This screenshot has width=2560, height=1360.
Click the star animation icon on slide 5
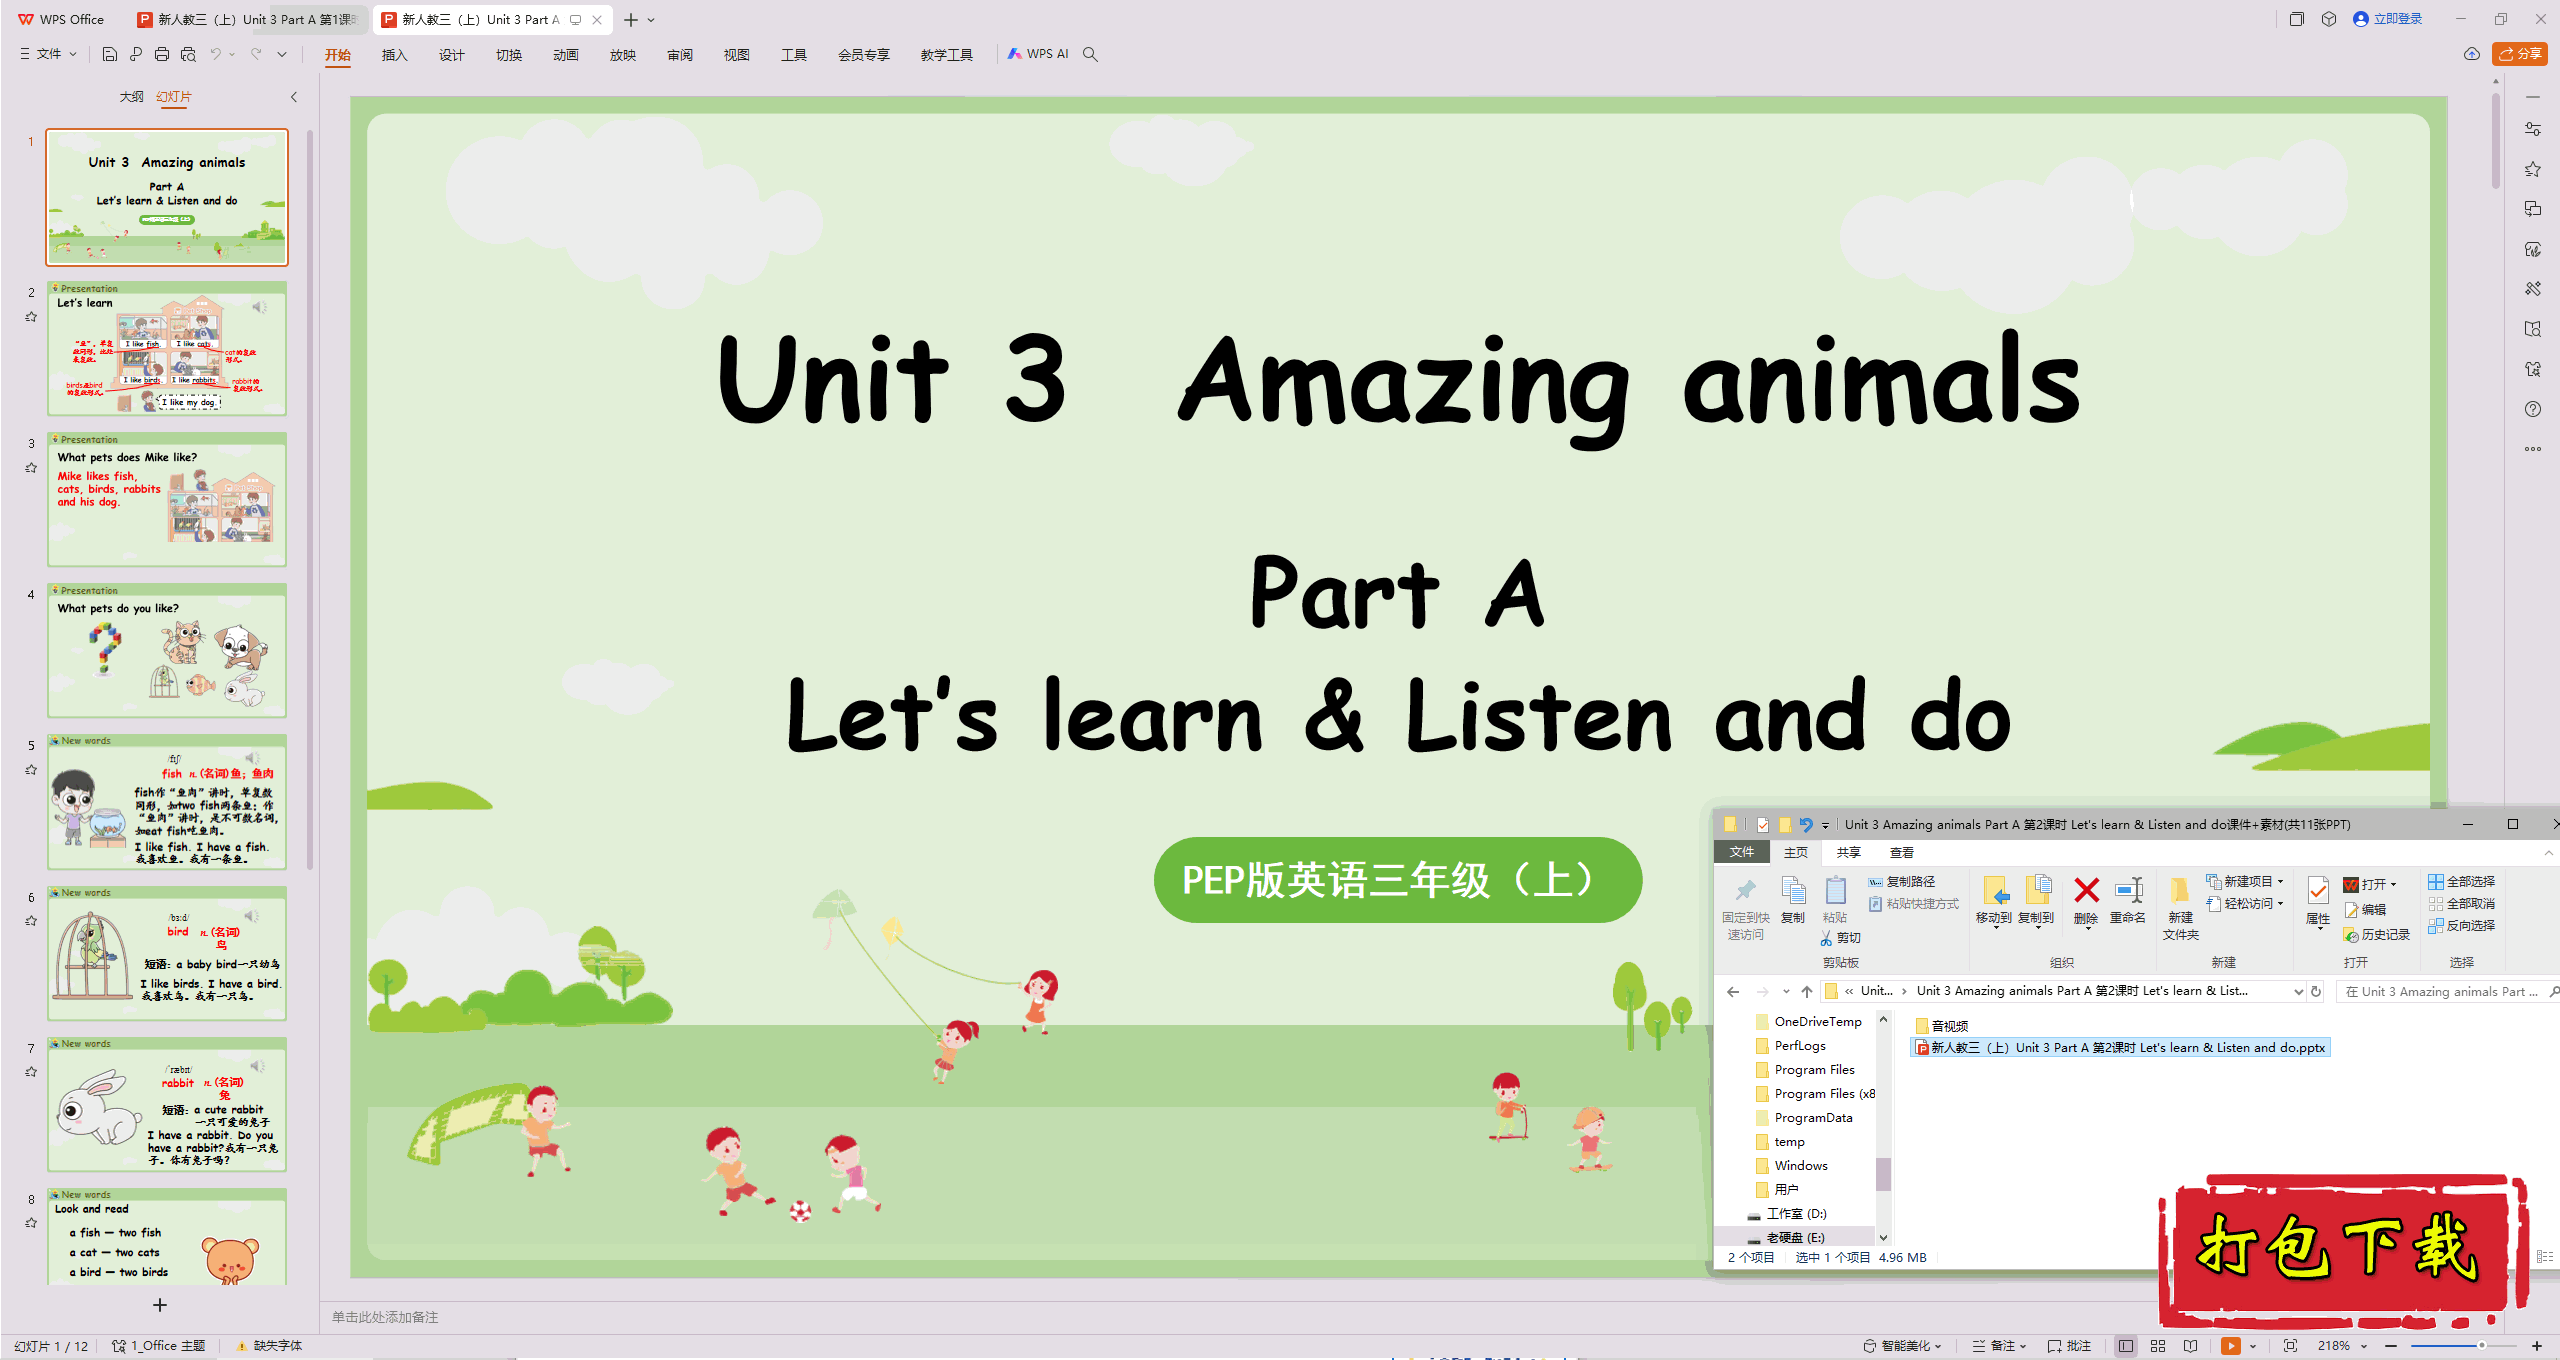31,770
